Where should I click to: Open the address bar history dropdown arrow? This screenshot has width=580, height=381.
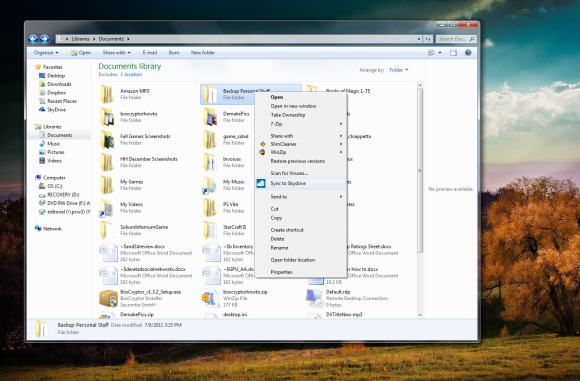pos(419,39)
